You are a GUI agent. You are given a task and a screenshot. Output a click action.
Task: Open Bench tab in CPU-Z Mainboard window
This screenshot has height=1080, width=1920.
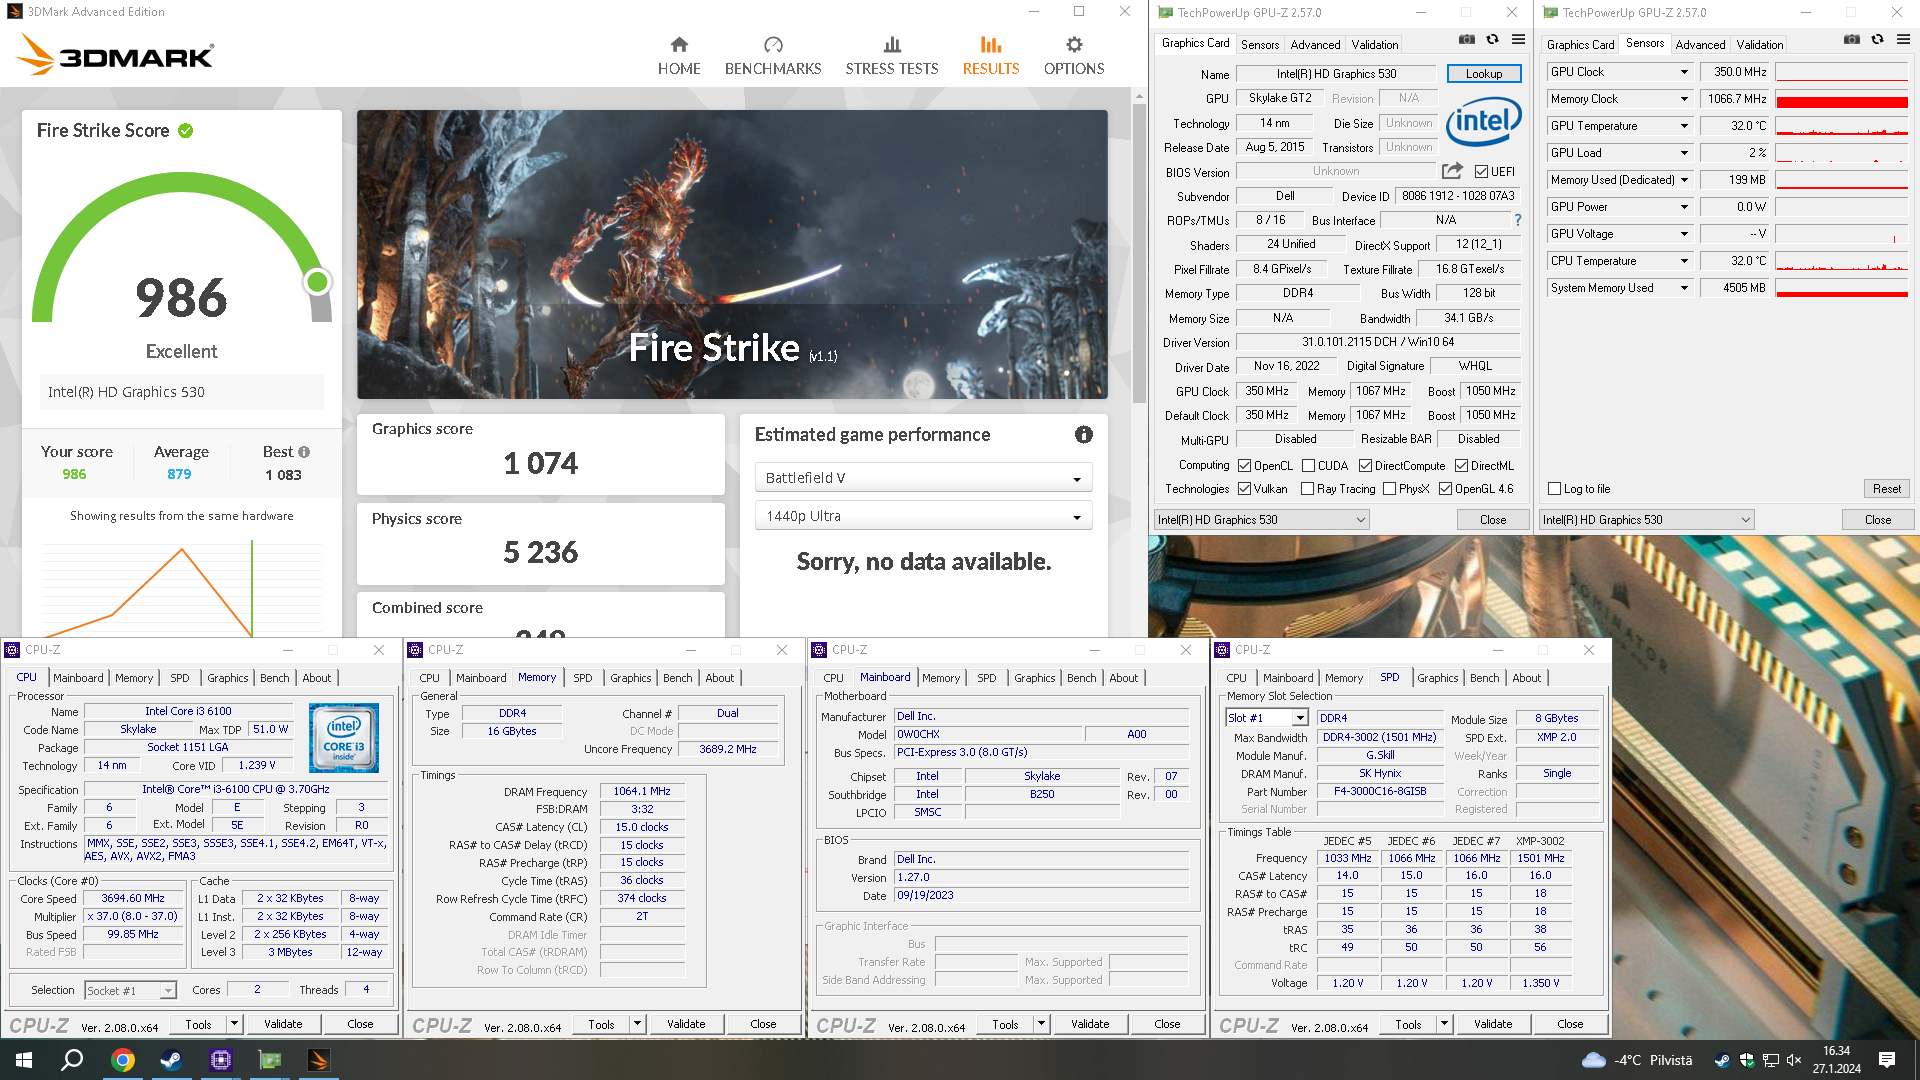(1081, 678)
